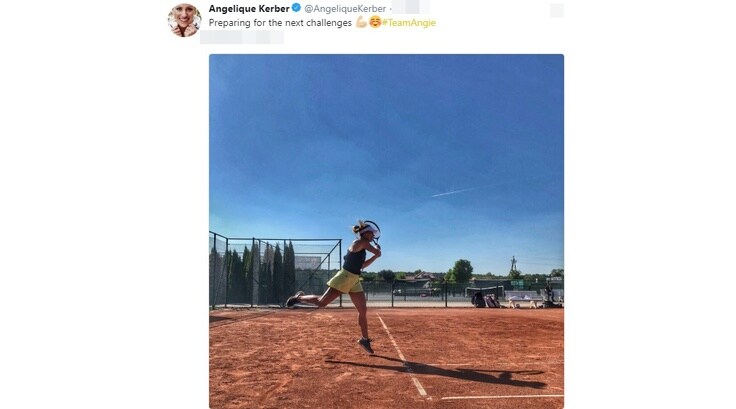This screenshot has height=409, width=736.
Task: Click the player's yellow skirt
Action: [x=345, y=281]
